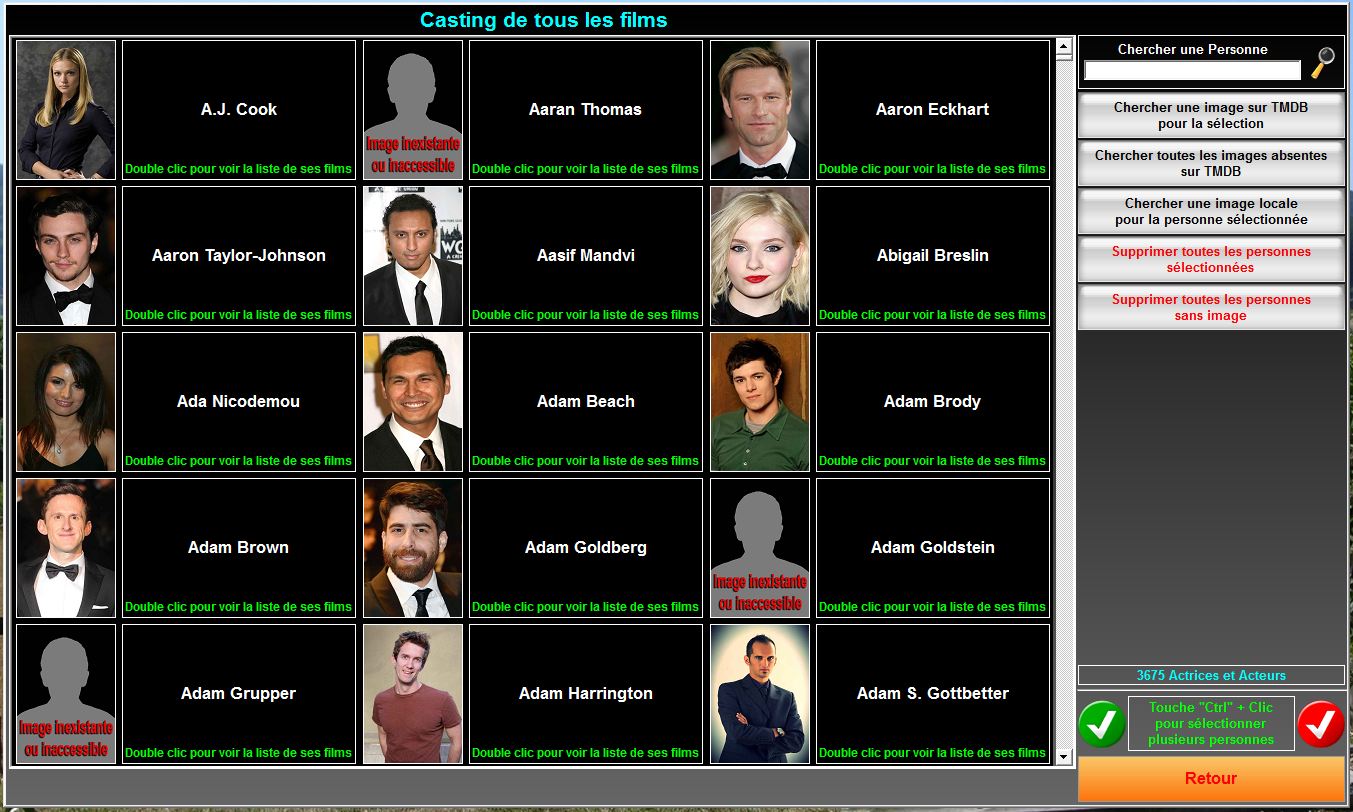This screenshot has height=812, width=1353.
Task: Select Aaron Eckhart's photo thumbnail
Action: (760, 110)
